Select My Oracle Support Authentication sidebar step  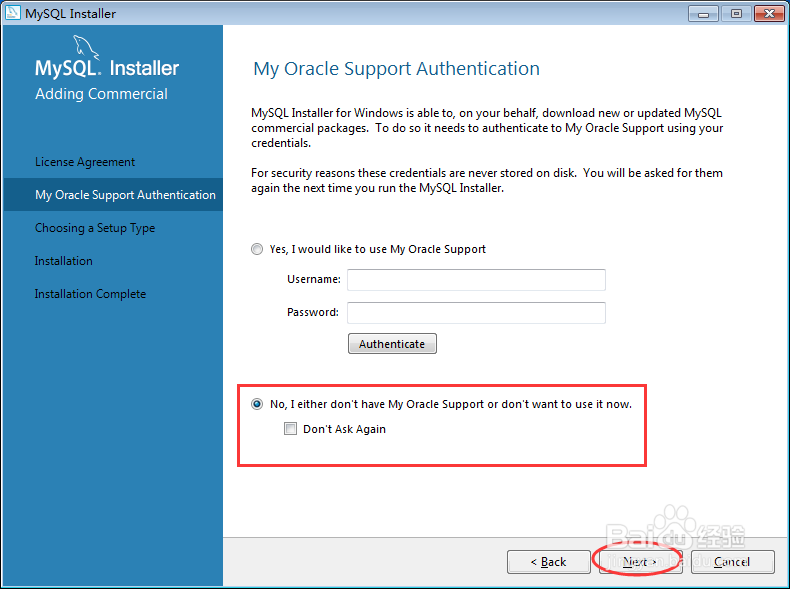click(x=113, y=194)
